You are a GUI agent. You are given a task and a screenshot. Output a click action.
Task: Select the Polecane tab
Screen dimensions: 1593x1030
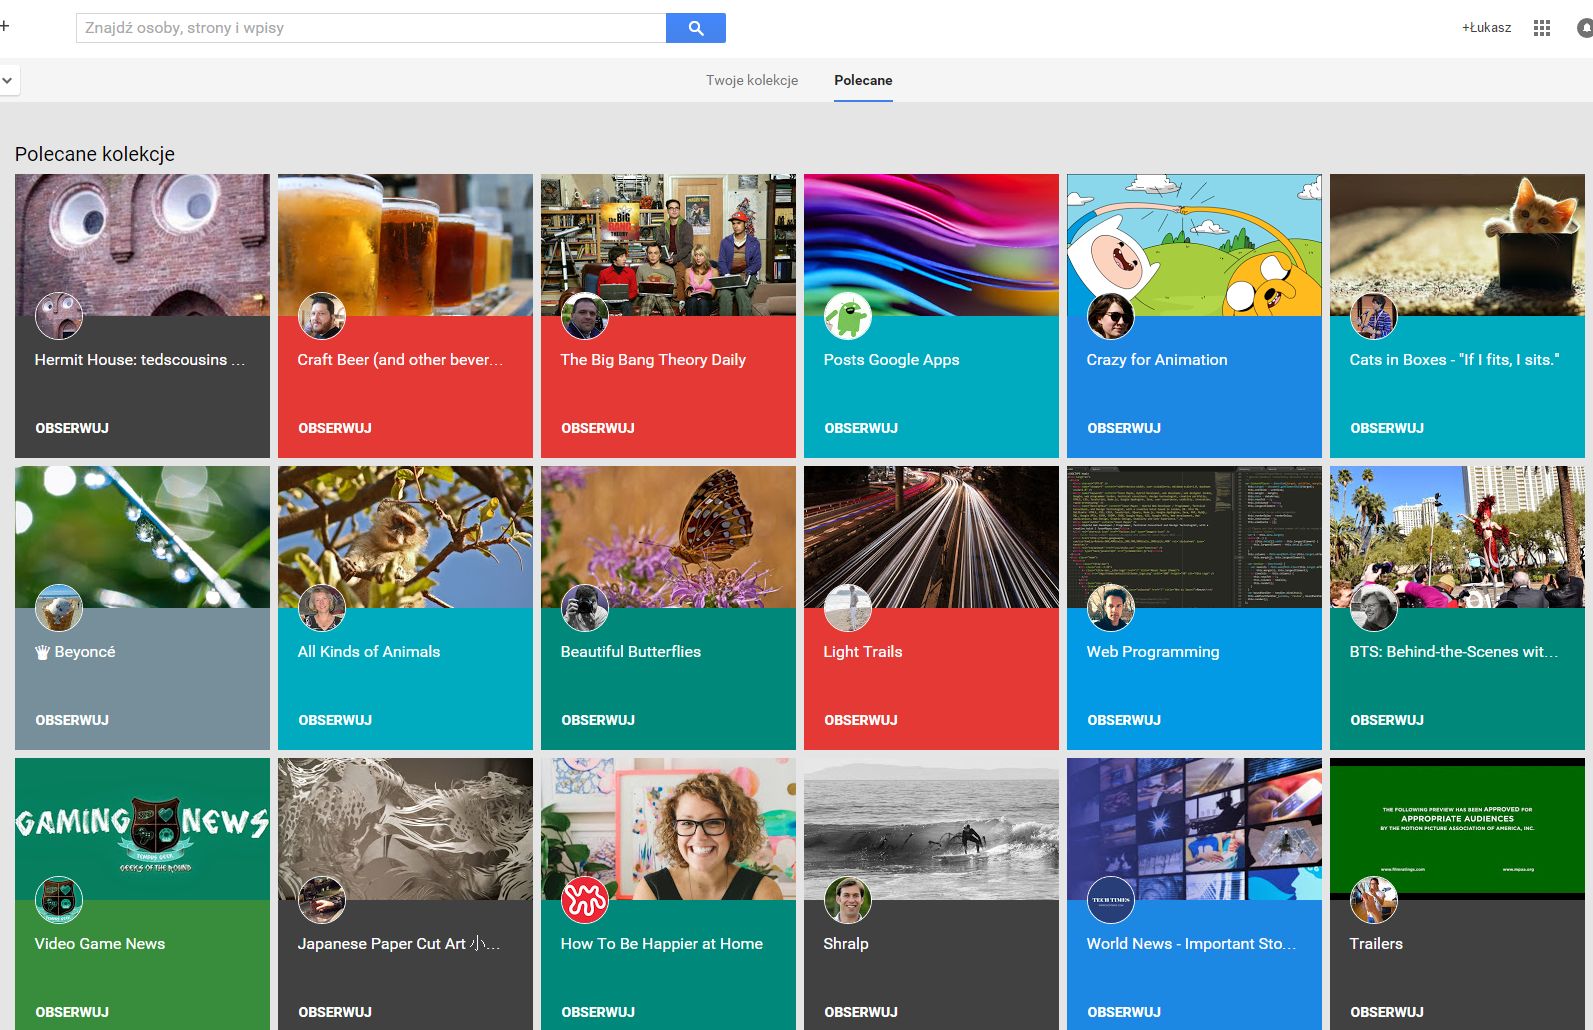(863, 80)
